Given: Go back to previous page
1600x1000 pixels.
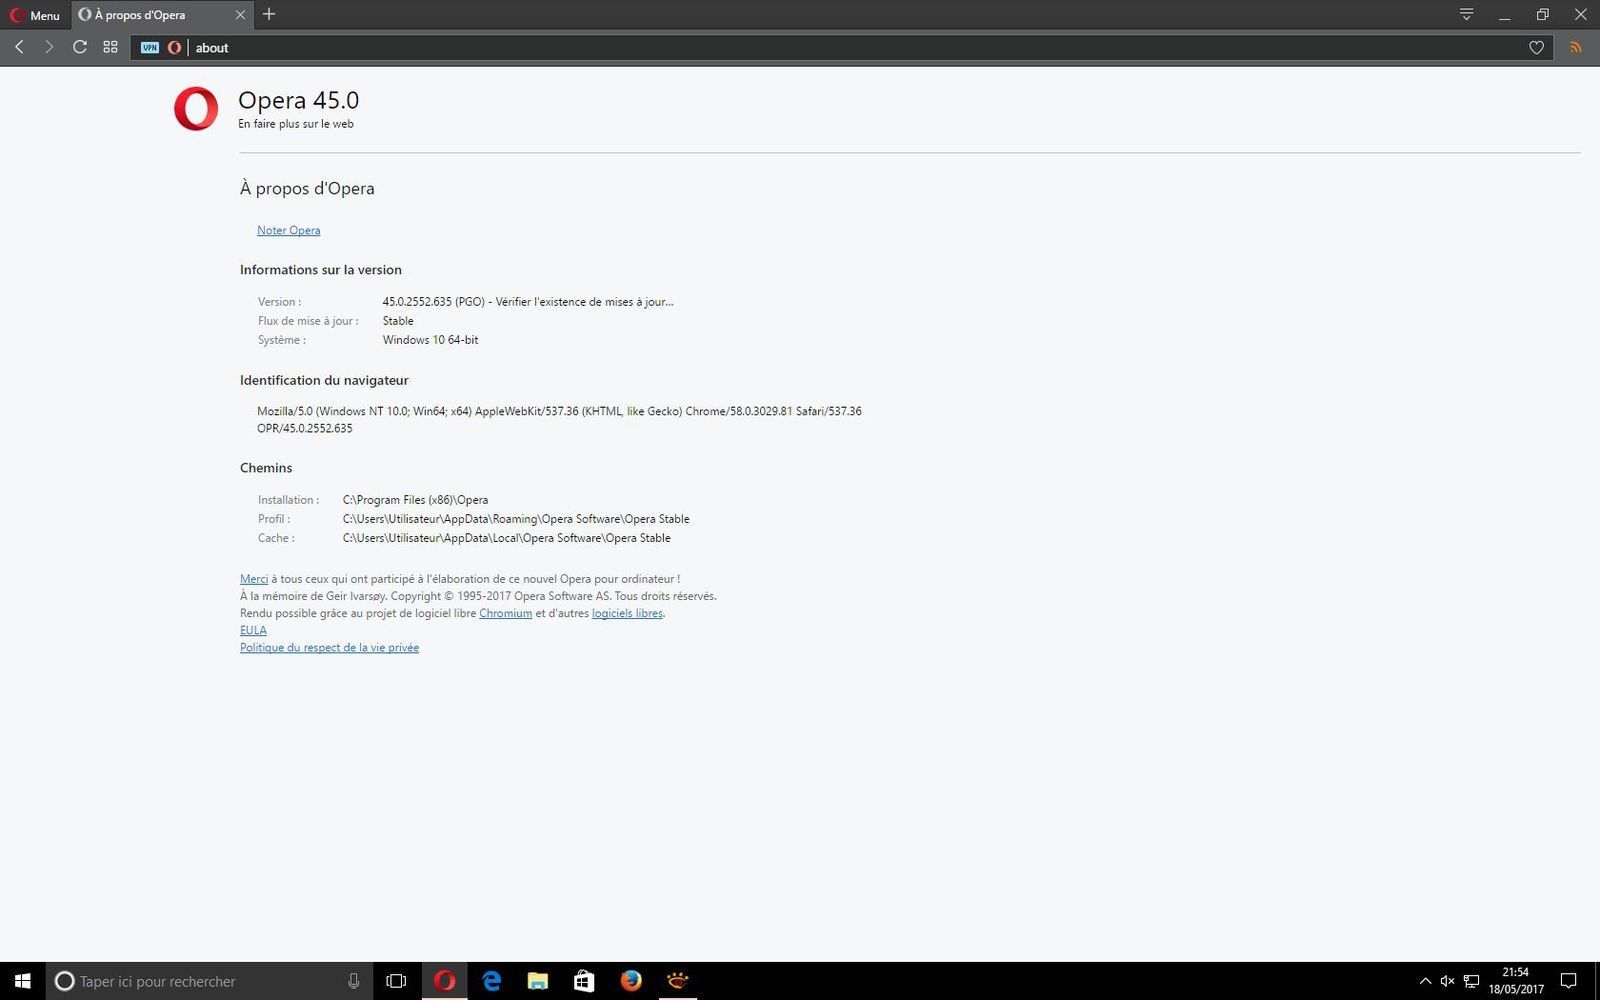Looking at the screenshot, I should (19, 47).
